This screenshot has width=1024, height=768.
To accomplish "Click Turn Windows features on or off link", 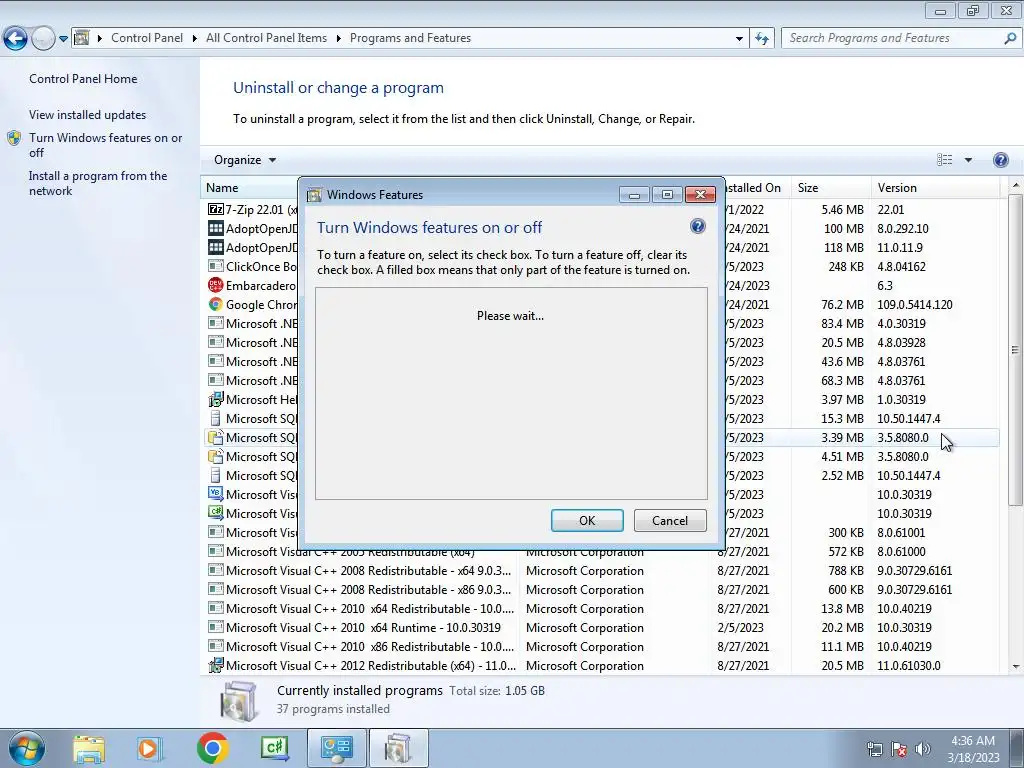I will click(105, 145).
